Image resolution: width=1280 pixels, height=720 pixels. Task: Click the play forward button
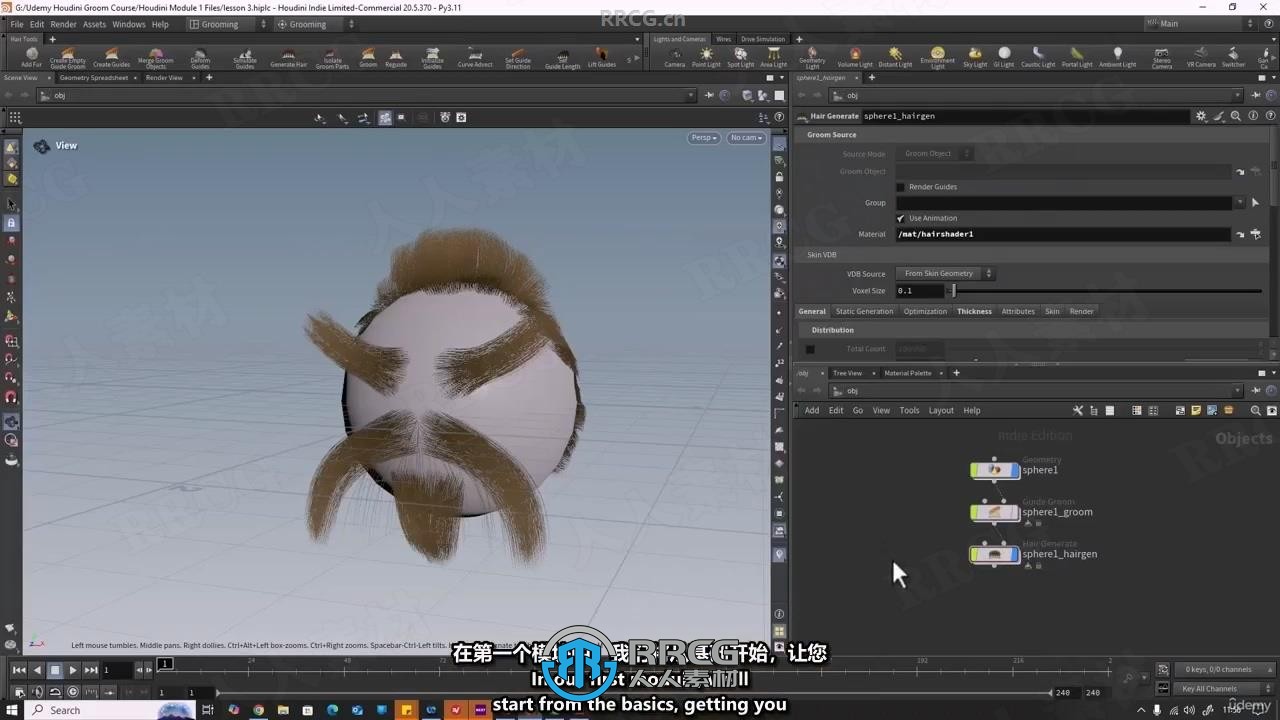(72, 670)
